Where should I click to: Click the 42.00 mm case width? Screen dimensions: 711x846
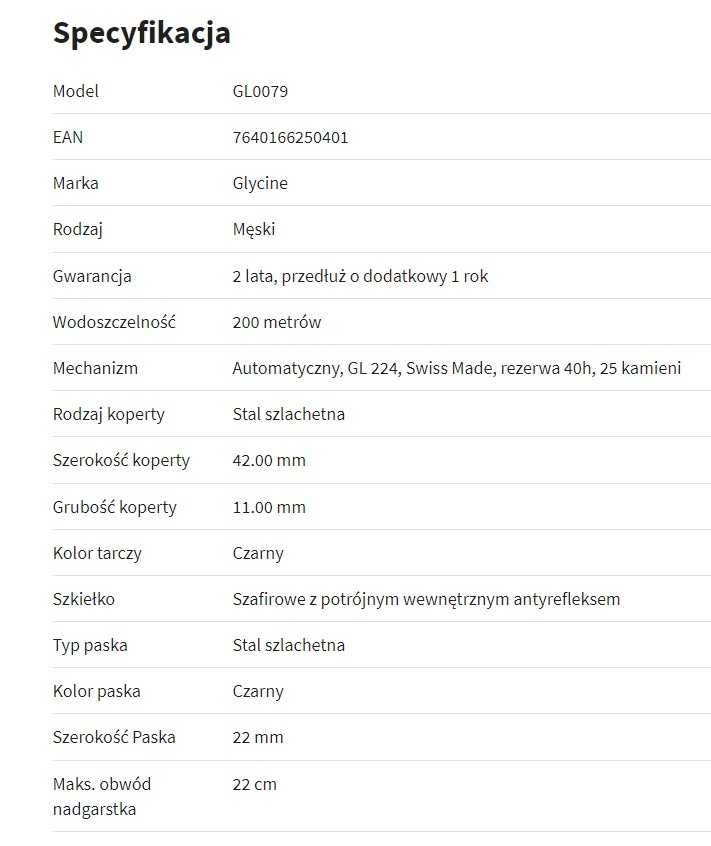click(x=269, y=461)
